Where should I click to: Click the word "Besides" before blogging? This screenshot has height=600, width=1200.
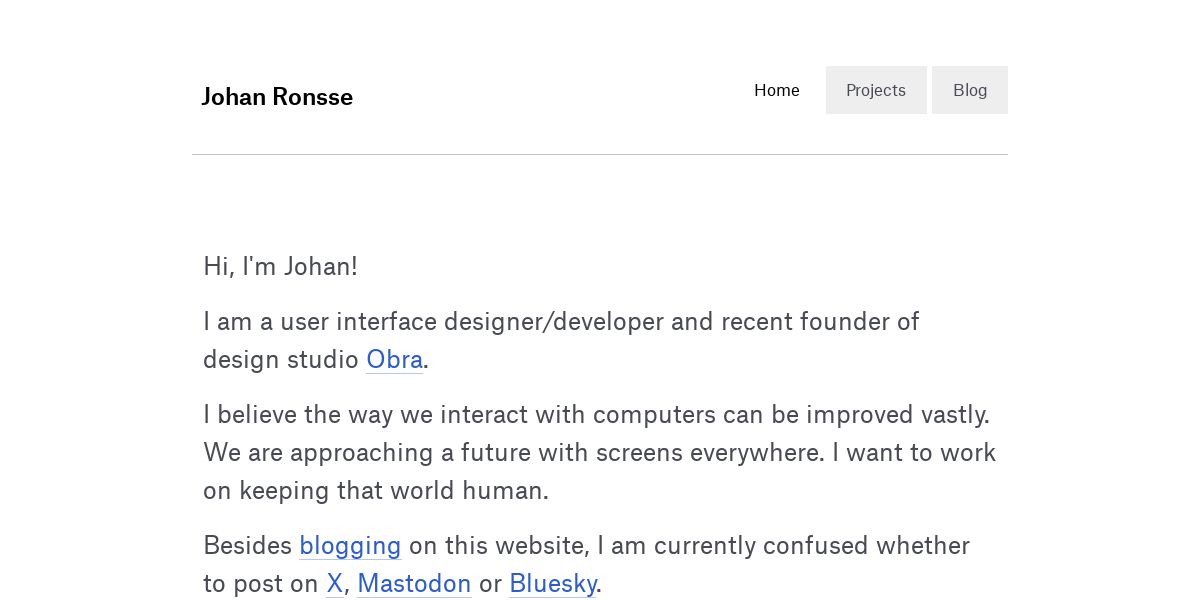247,546
